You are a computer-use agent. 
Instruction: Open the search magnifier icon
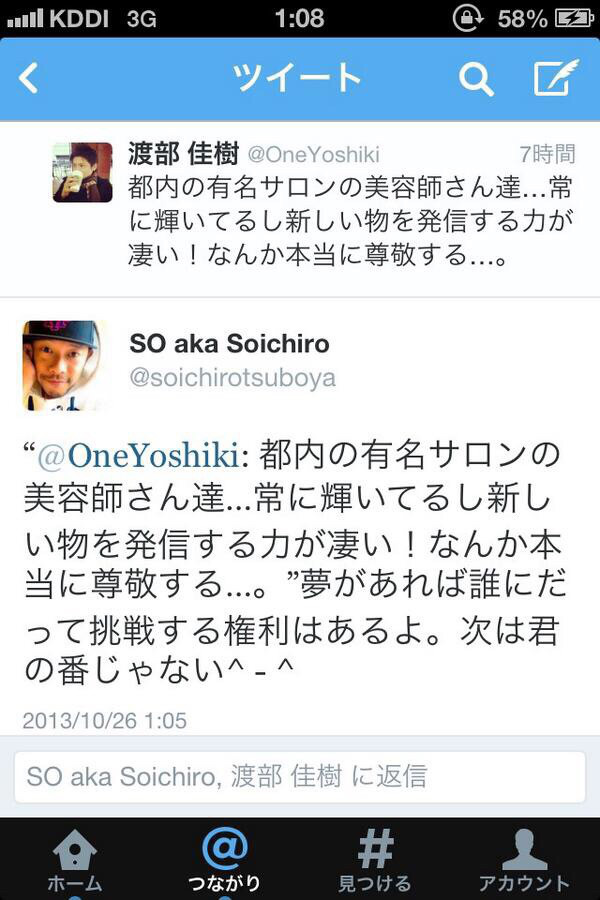coord(476,79)
